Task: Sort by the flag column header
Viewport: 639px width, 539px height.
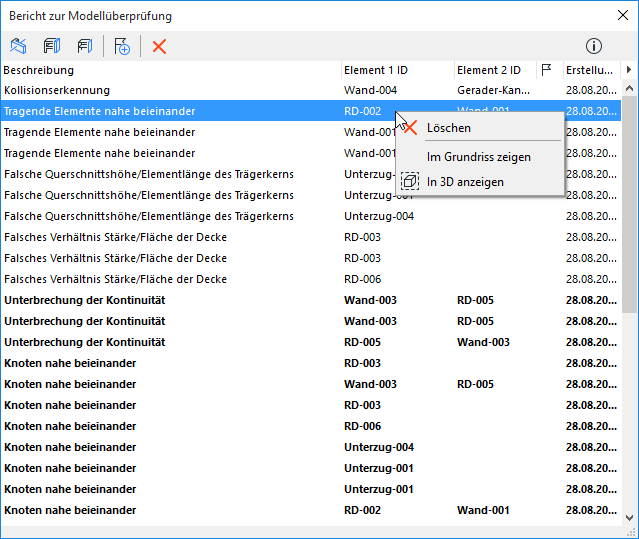Action: [x=547, y=70]
